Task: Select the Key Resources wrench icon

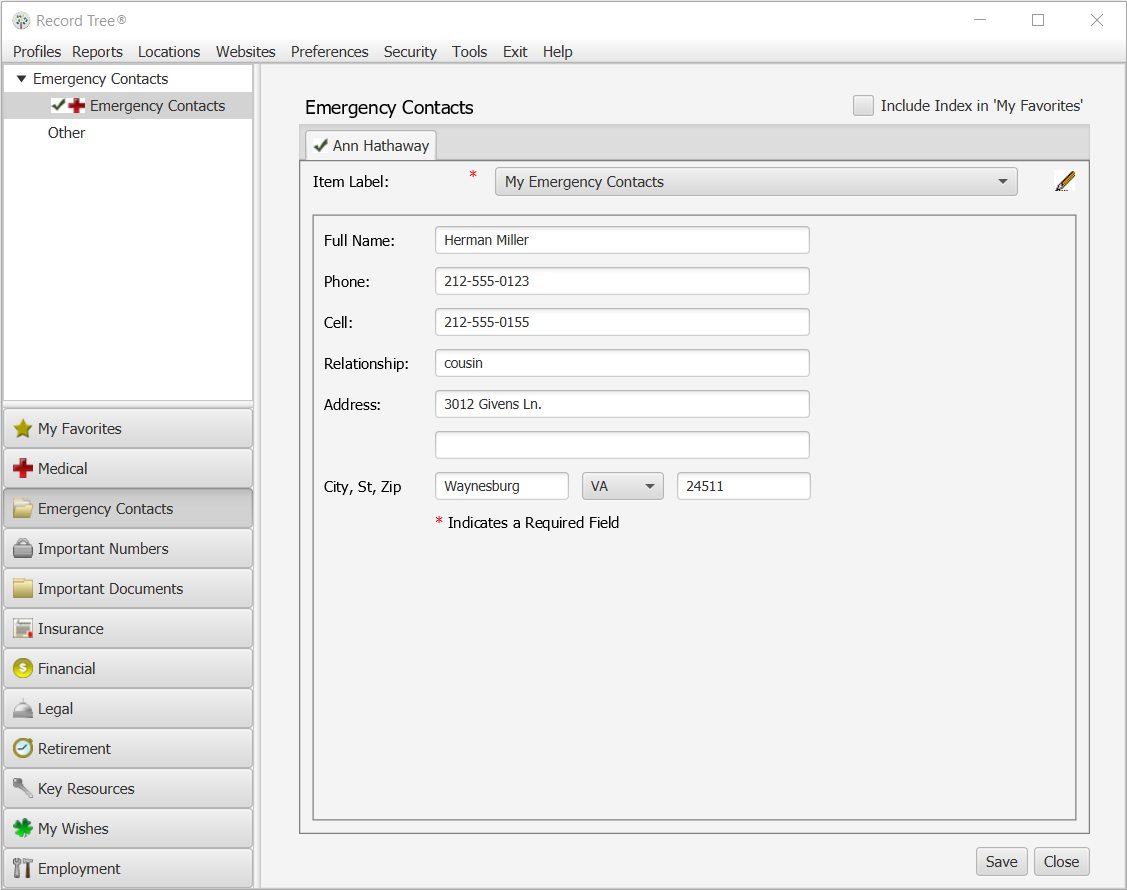Action: click(21, 788)
